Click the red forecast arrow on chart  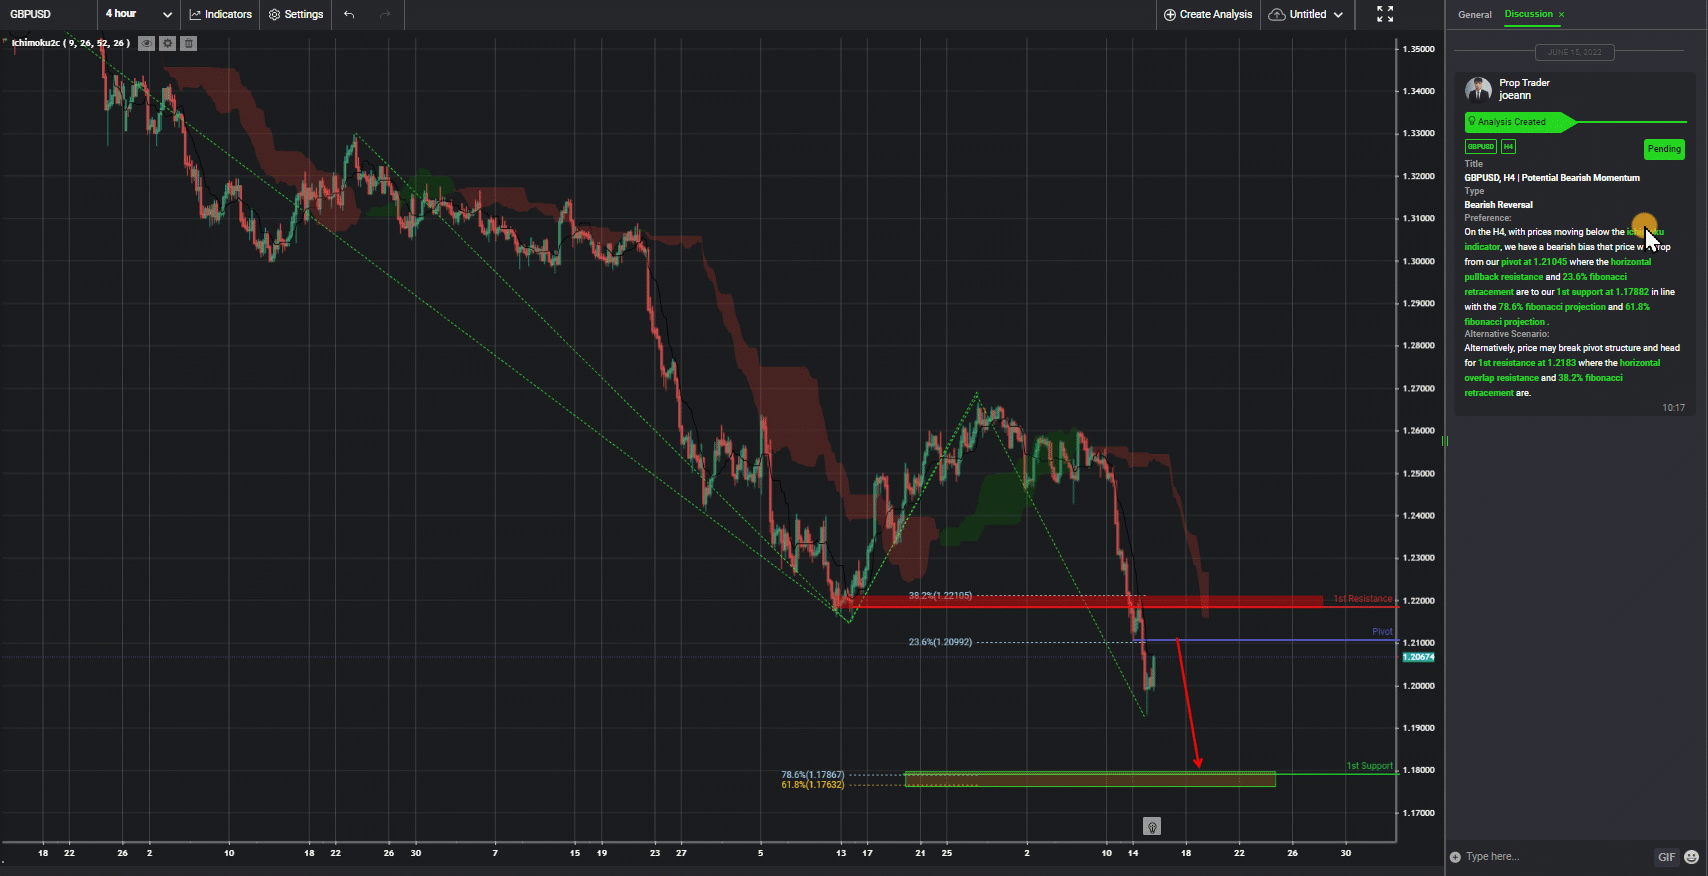coord(1188,703)
